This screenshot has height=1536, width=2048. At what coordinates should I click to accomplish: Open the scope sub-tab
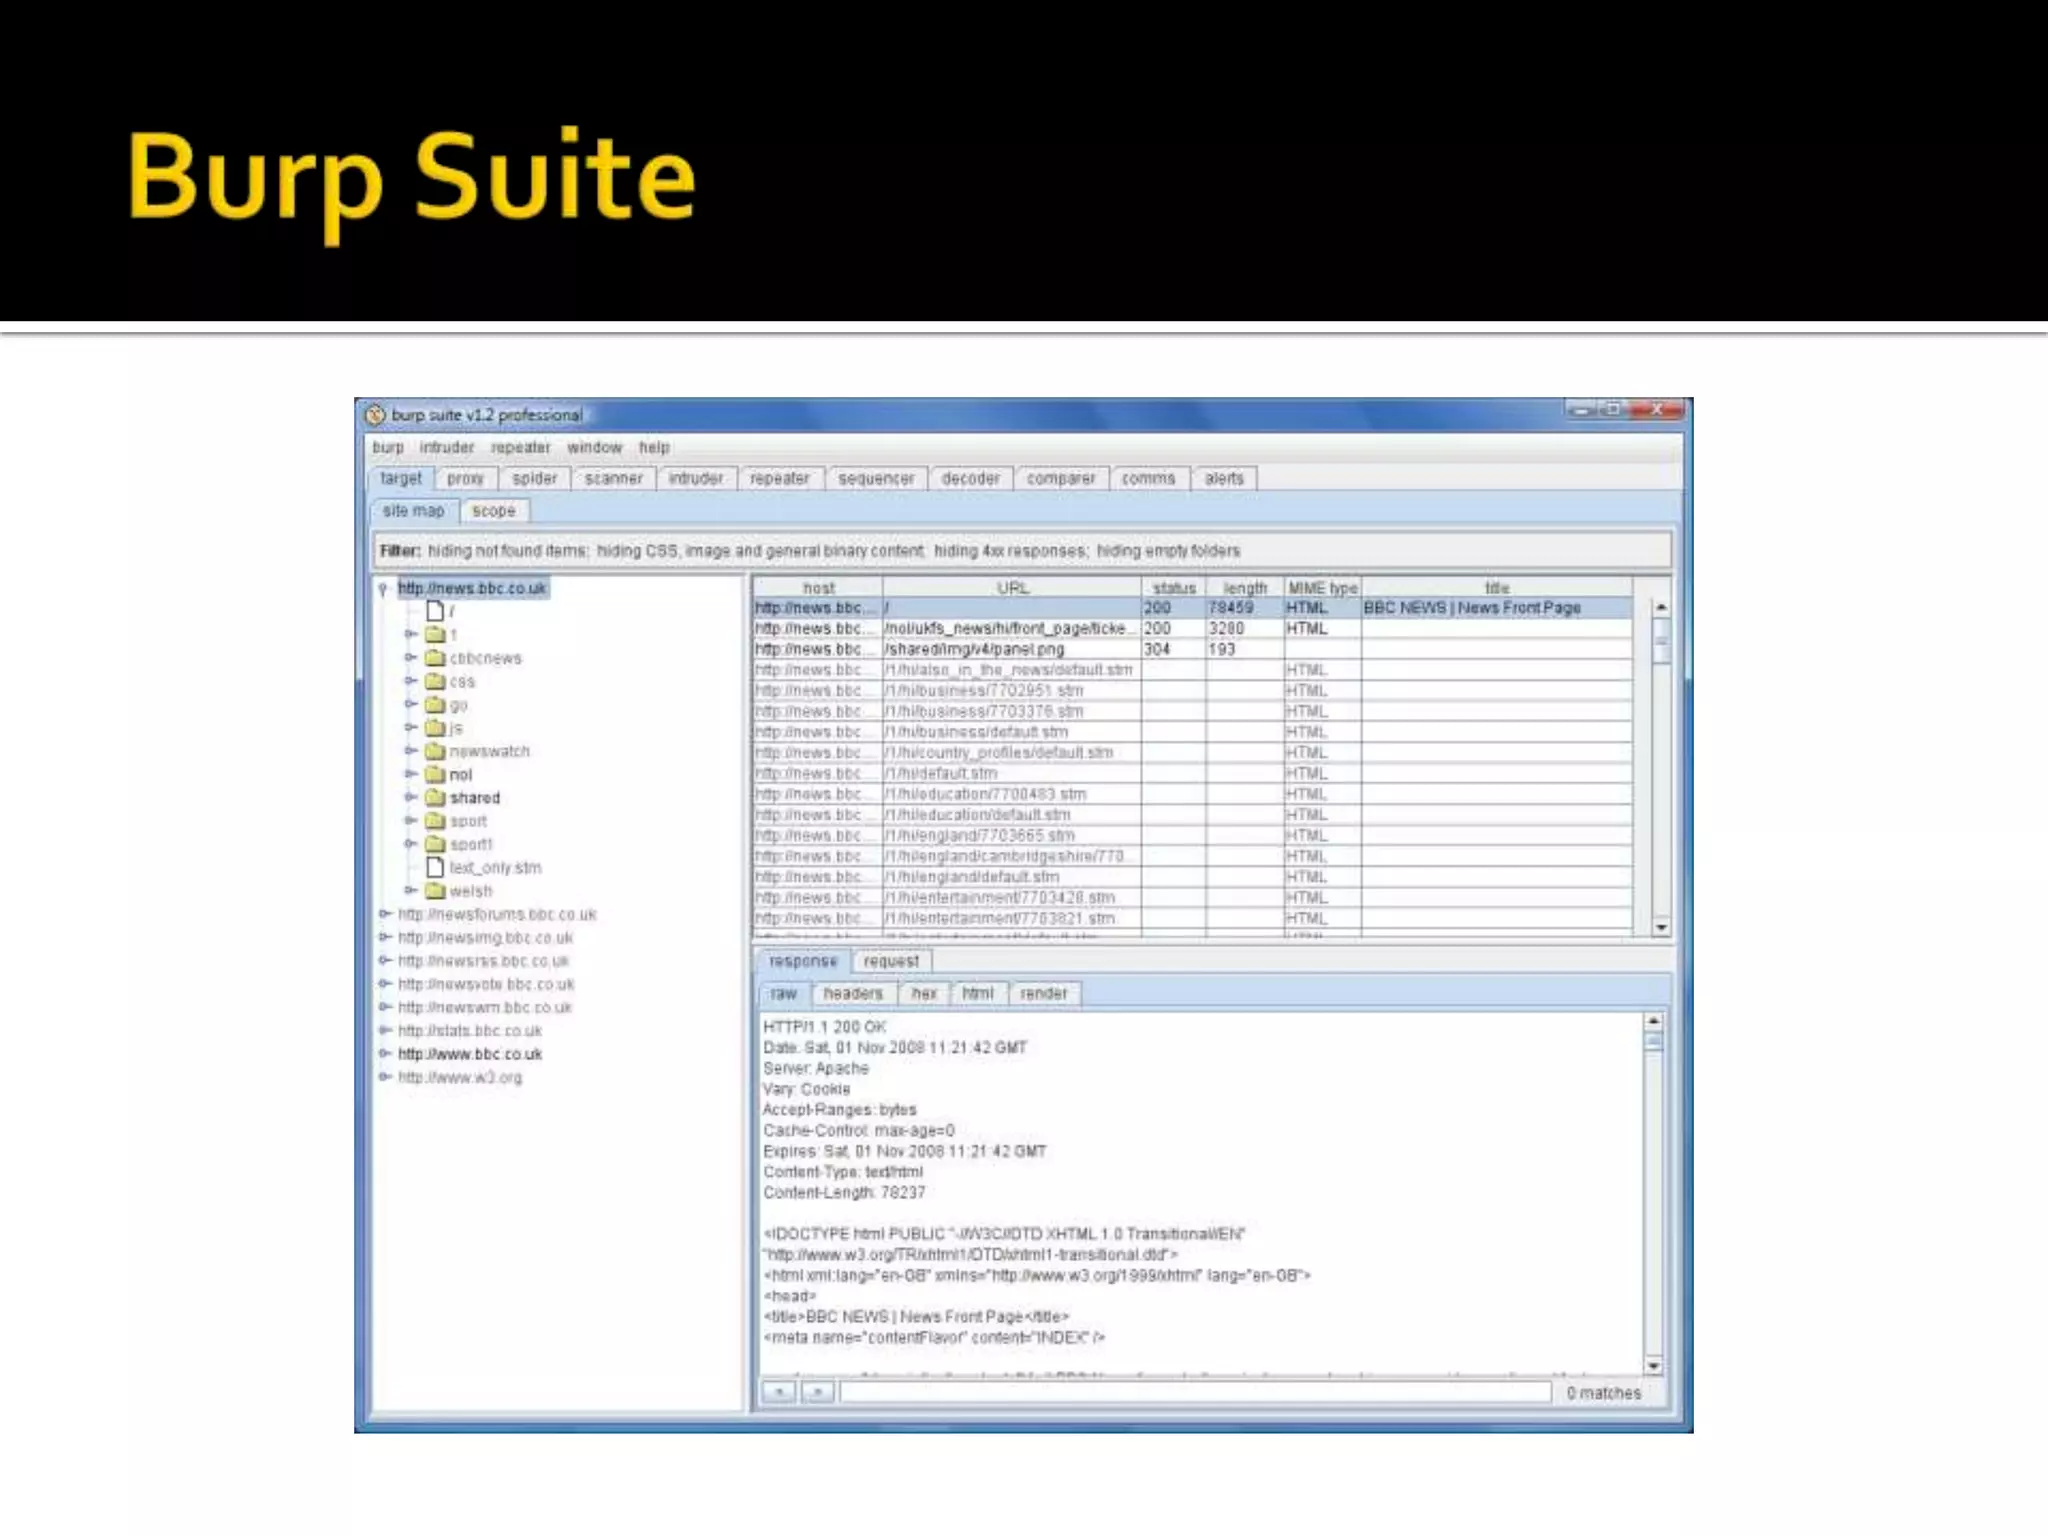coord(494,511)
